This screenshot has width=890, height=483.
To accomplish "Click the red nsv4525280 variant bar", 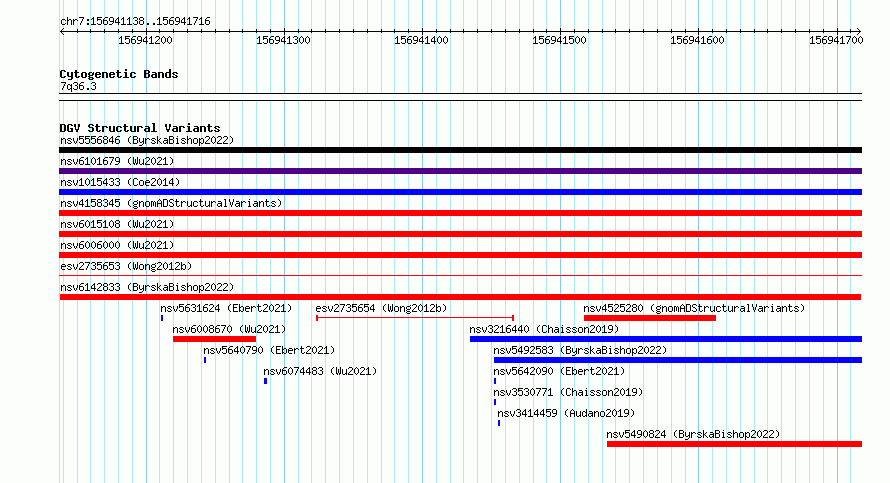I will click(x=650, y=318).
